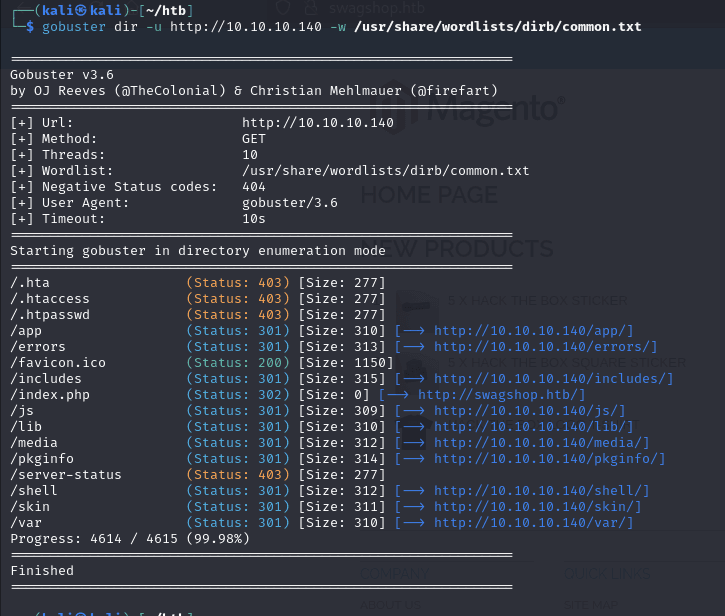Open the http://10.10.10.140/skin/ link
Image resolution: width=725 pixels, height=616 pixels.
point(537,507)
